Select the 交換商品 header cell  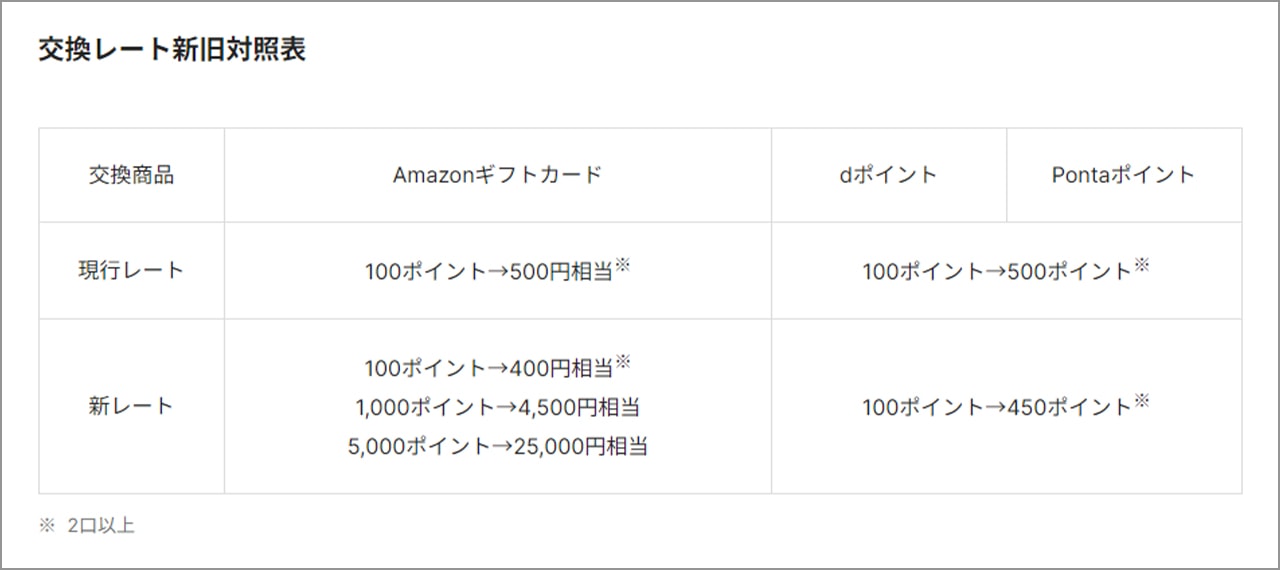point(131,175)
